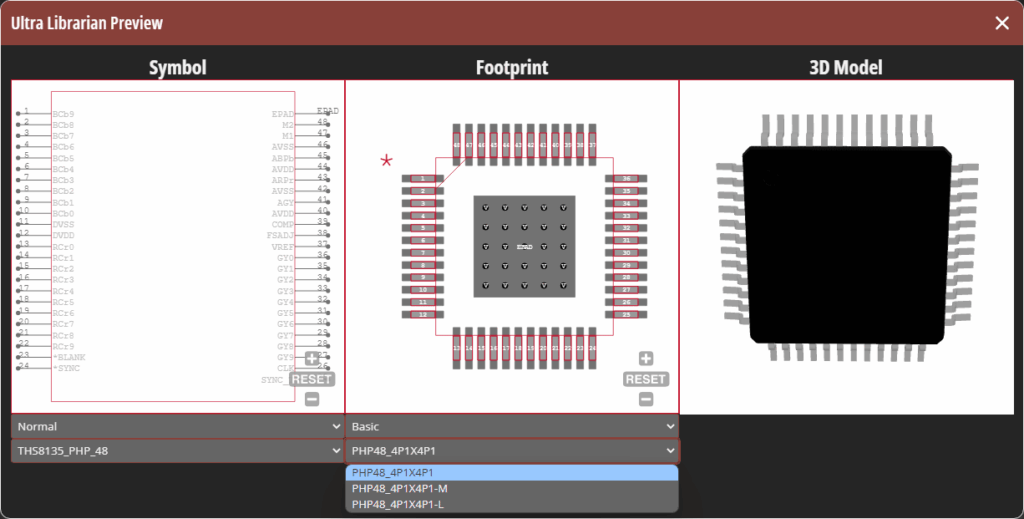Click the Footprint heading

[512, 67]
